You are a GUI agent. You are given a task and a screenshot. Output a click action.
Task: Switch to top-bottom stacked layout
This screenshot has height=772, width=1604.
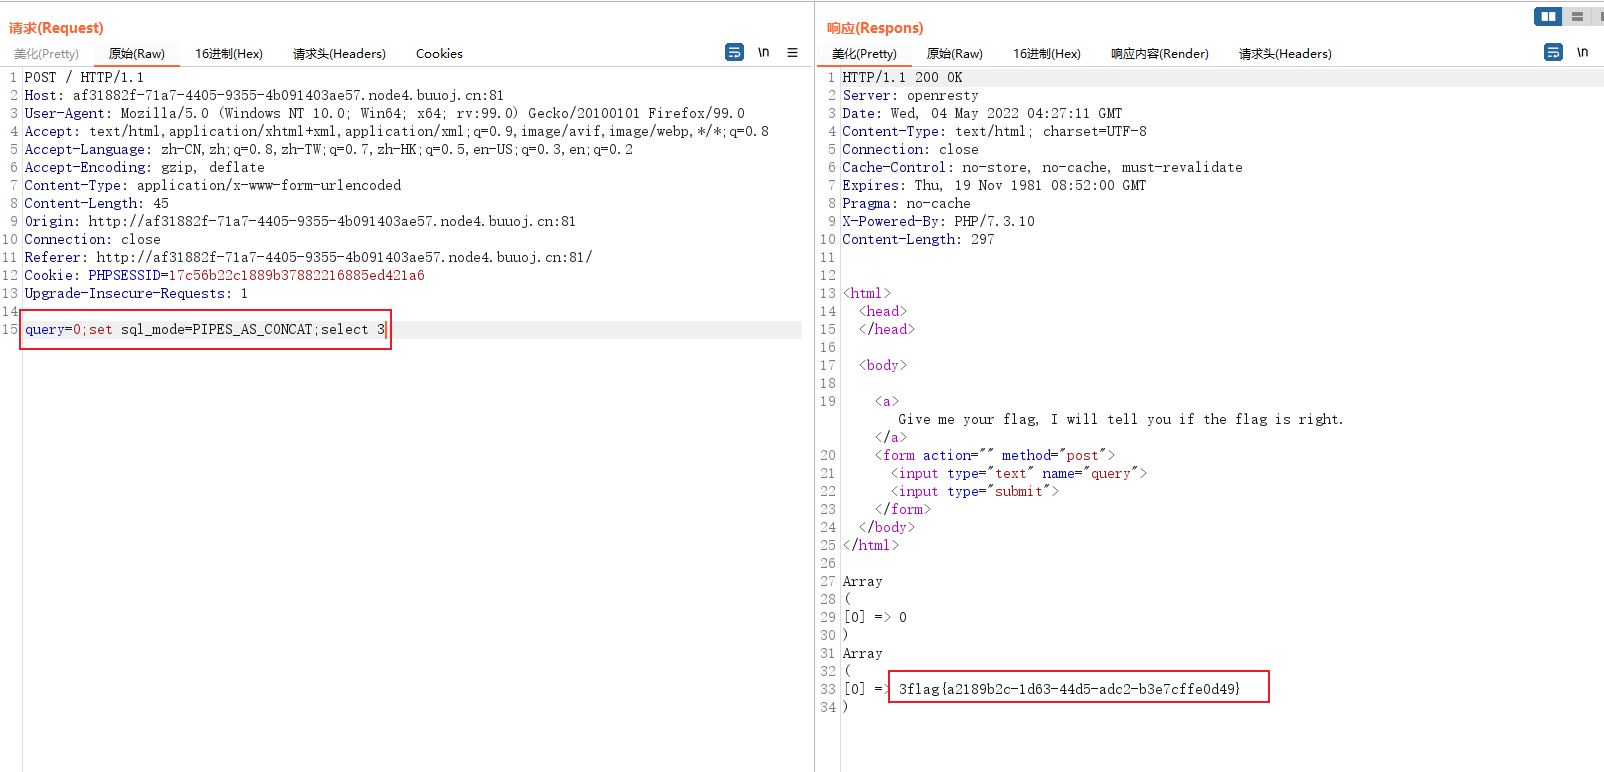[x=1577, y=16]
